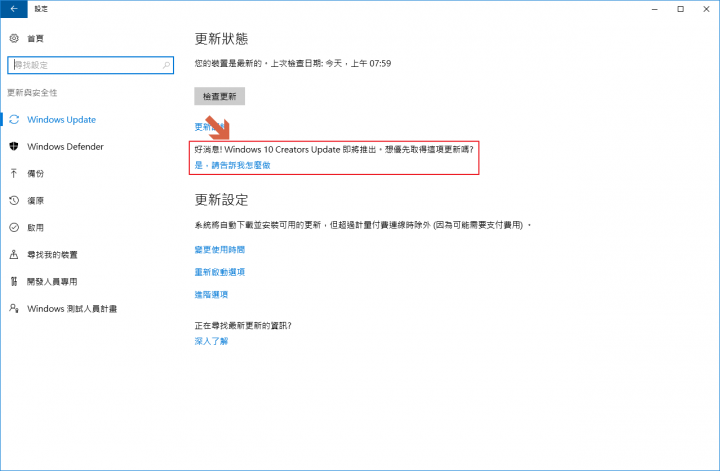Open Windows 測試人員計畫 page
The image size is (720, 471).
pos(72,308)
